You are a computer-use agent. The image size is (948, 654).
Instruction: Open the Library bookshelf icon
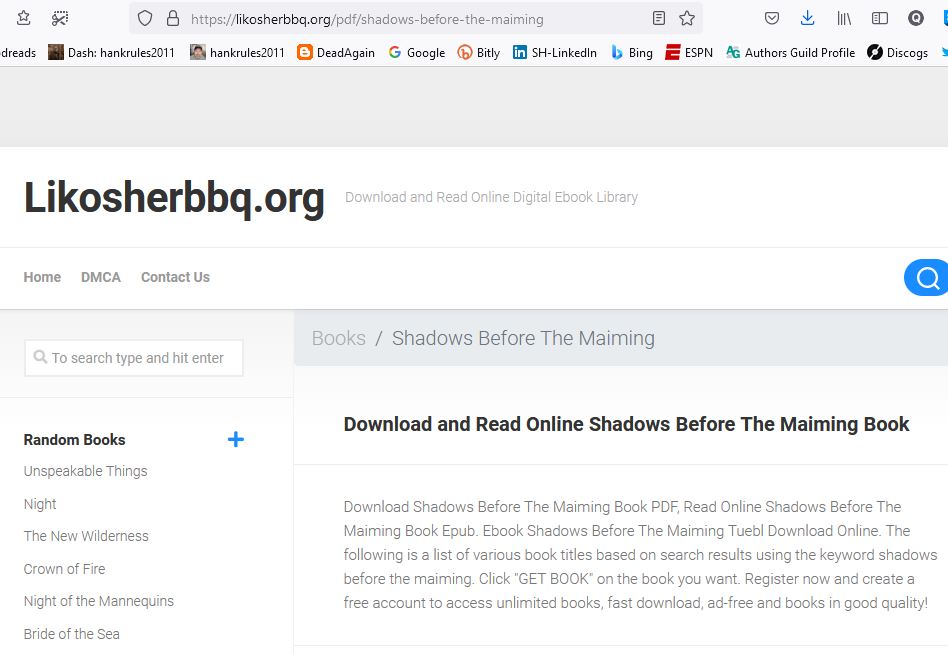pos(844,18)
